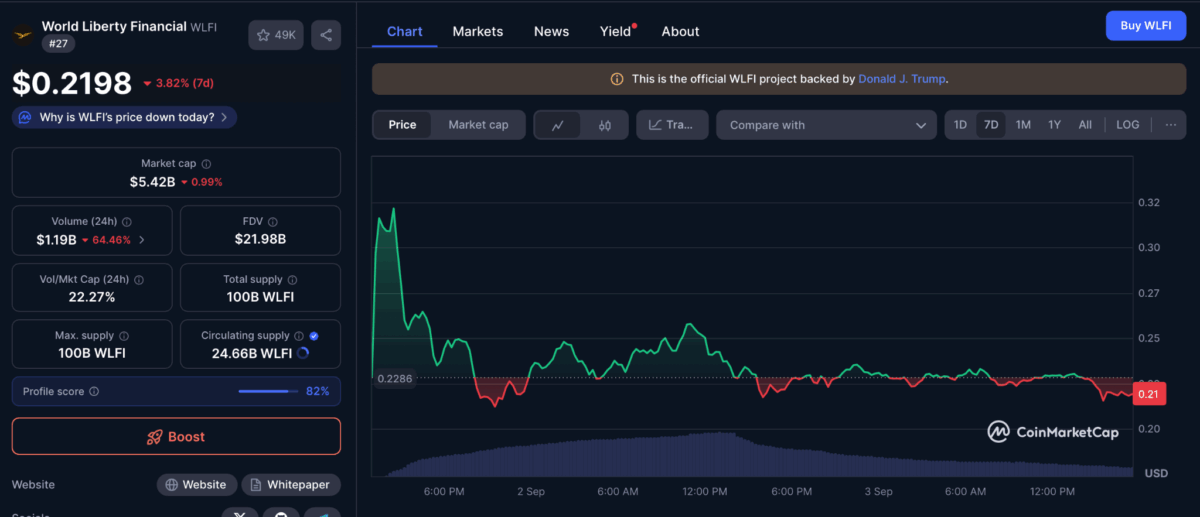
Task: Follow the Donald J. Trump link
Action: point(901,79)
